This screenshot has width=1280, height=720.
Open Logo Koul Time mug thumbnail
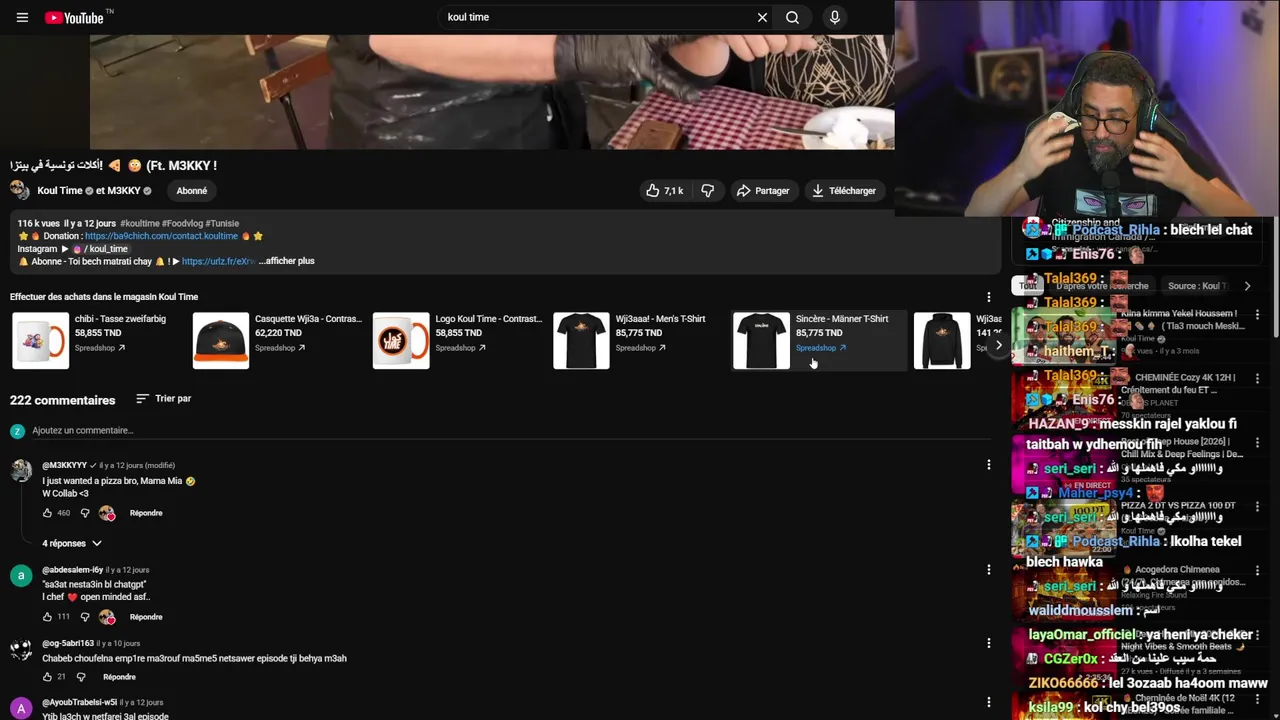(x=401, y=341)
